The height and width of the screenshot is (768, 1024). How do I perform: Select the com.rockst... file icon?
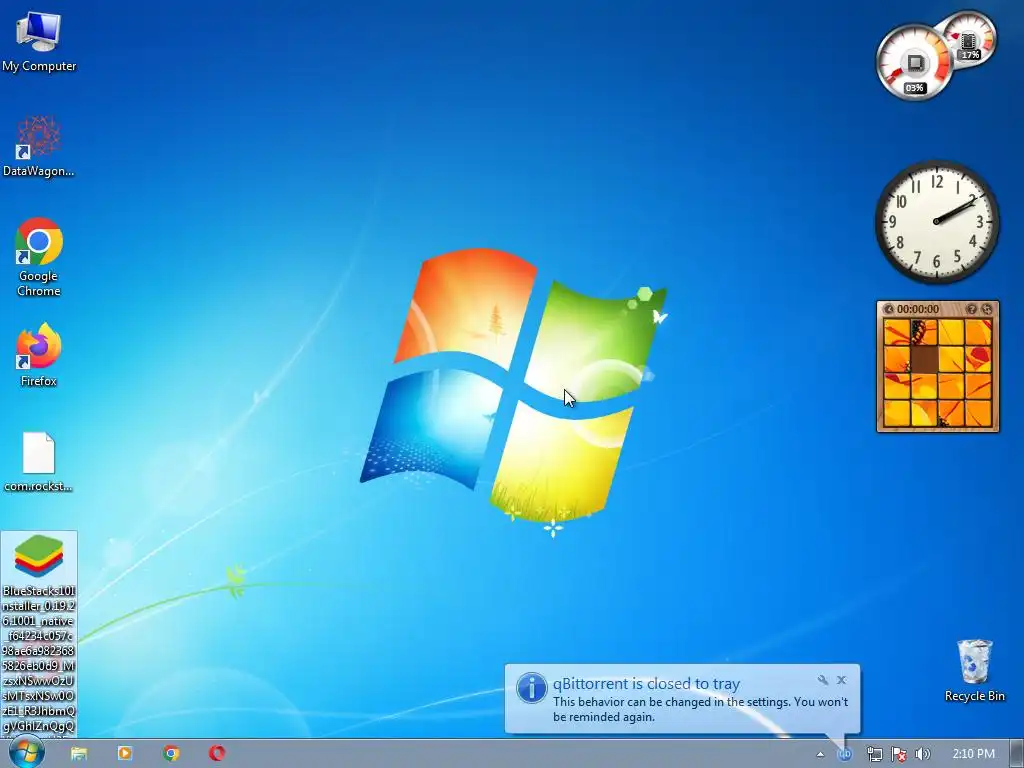(x=39, y=462)
